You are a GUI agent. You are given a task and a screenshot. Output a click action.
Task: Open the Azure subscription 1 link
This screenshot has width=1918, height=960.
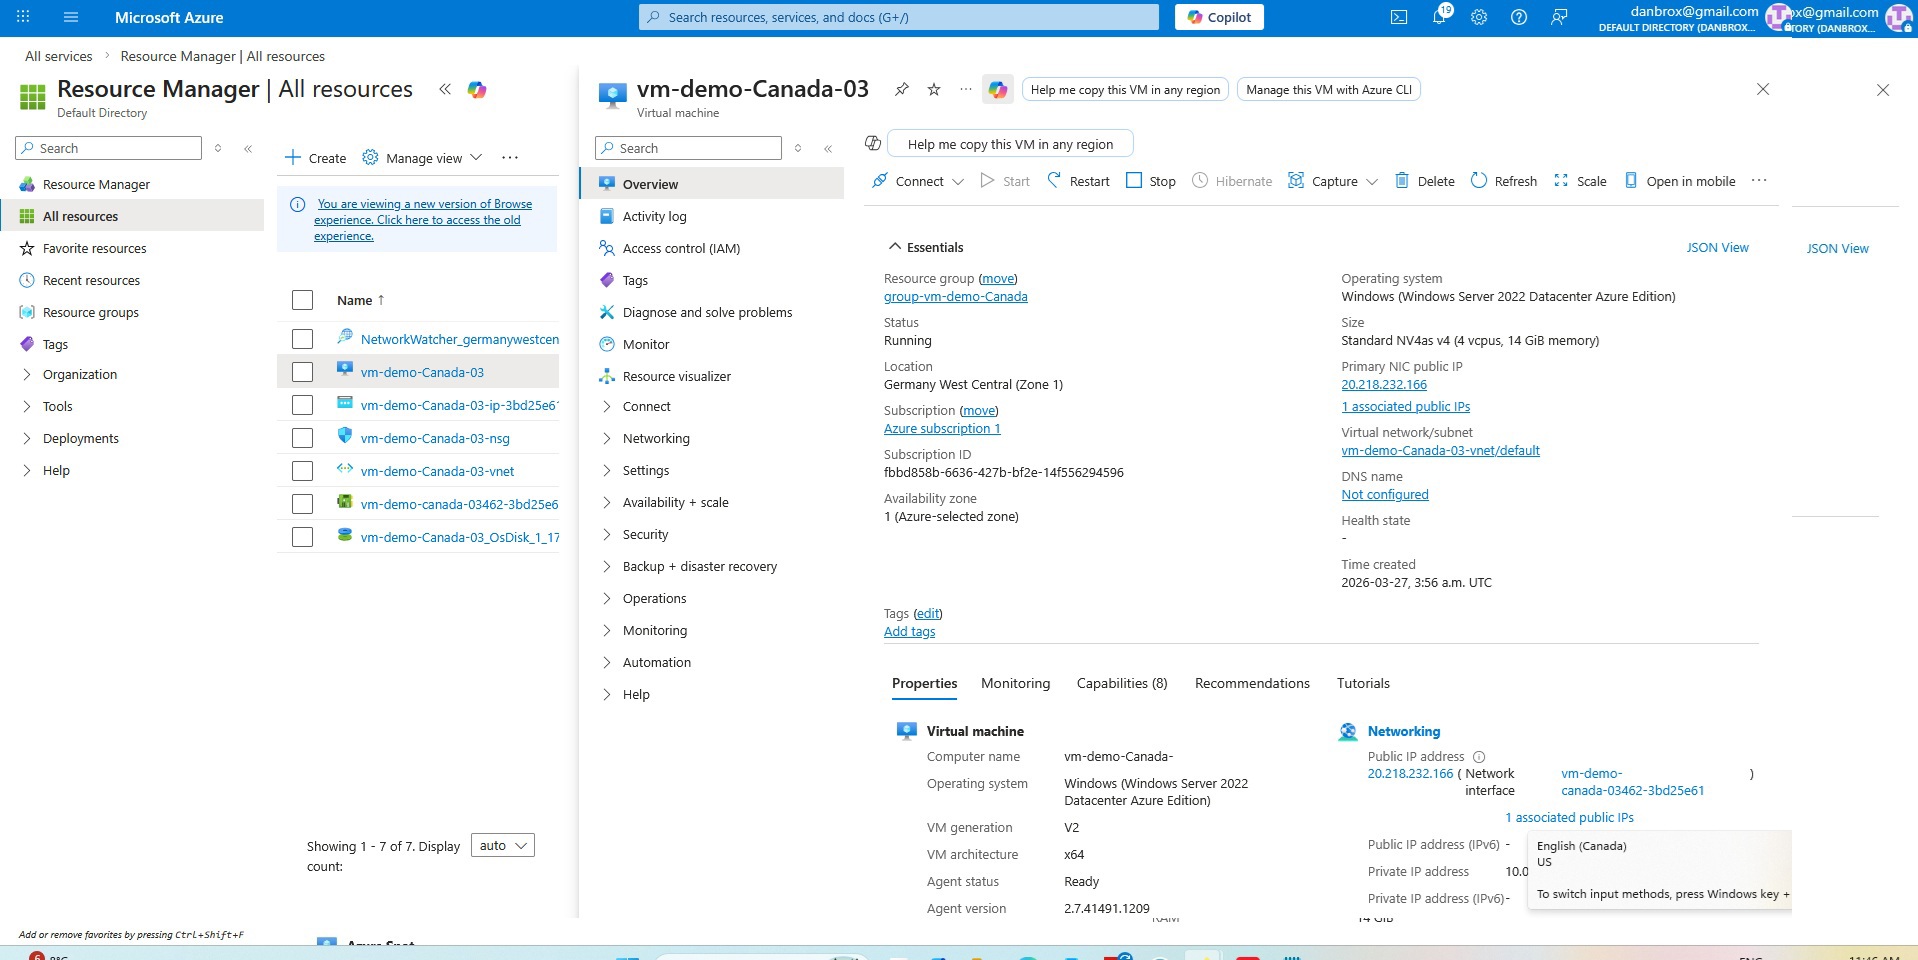pos(942,428)
